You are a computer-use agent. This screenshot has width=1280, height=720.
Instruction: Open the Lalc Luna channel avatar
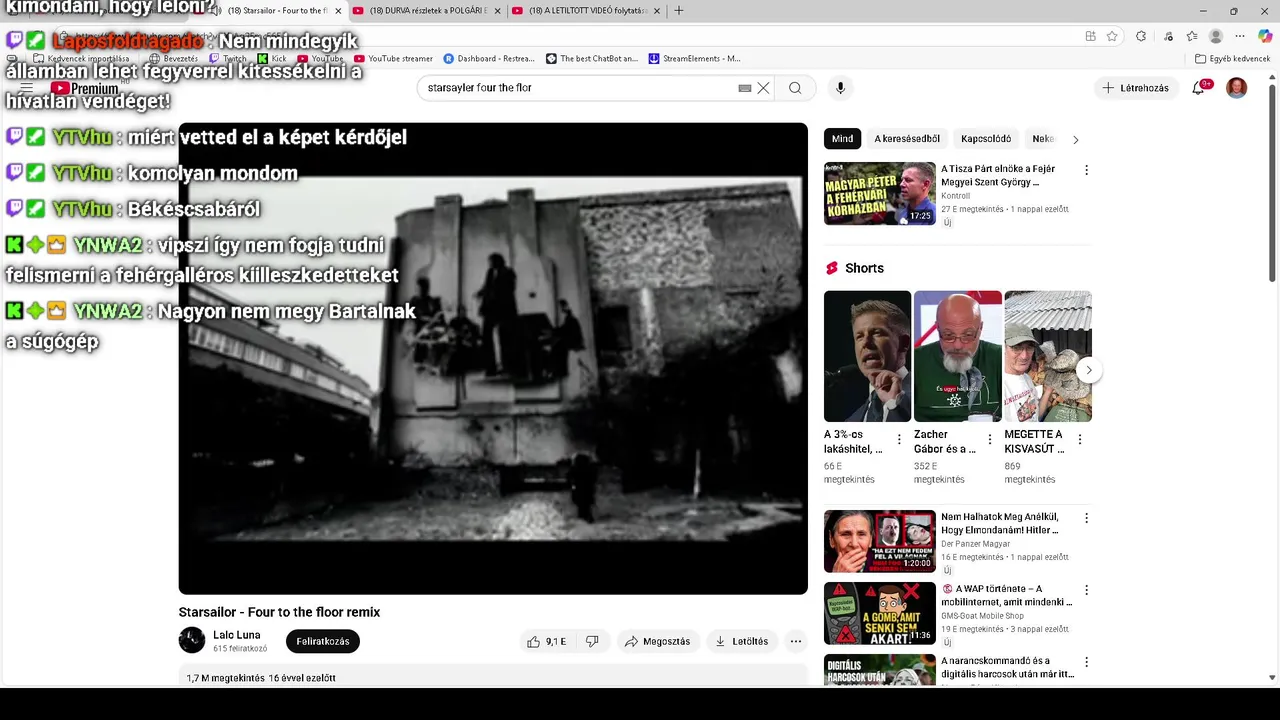192,641
